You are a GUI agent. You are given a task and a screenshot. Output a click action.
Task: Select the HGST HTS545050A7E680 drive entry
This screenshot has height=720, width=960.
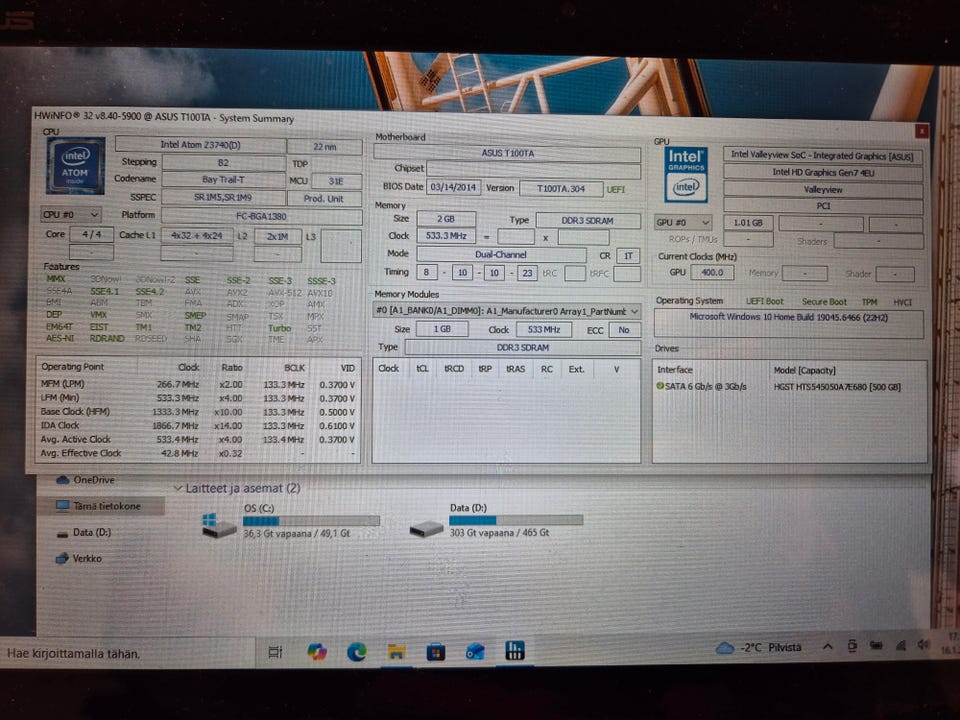[x=837, y=387]
